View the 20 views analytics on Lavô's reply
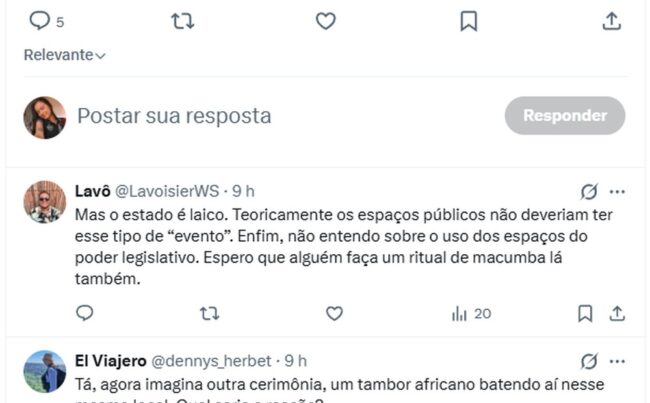This screenshot has height=403, width=650. coord(471,314)
